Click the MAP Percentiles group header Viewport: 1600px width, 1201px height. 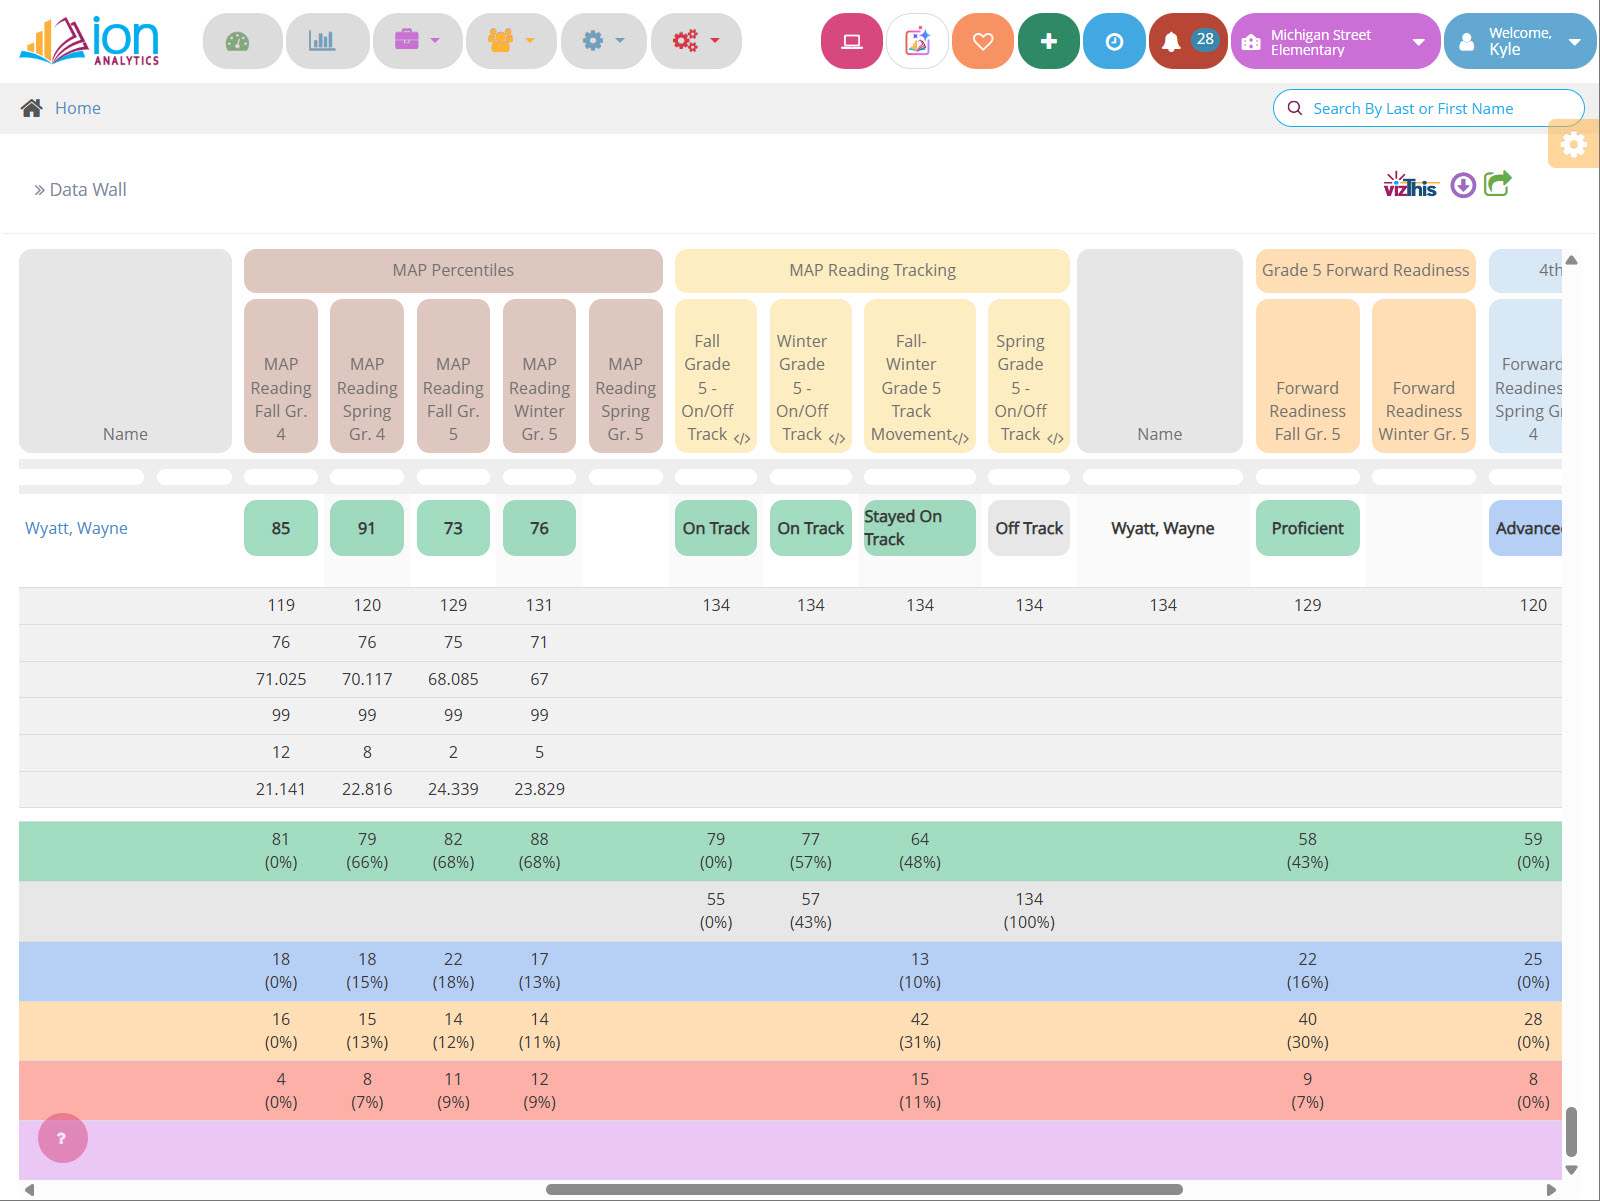pyautogui.click(x=453, y=270)
